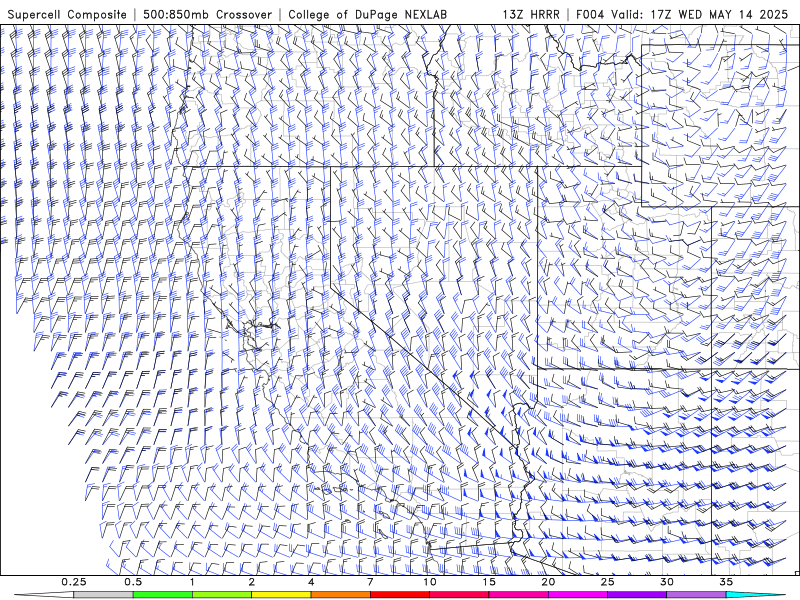Select the light green 1–2 color bar segment
800x600 pixels.
click(222, 595)
